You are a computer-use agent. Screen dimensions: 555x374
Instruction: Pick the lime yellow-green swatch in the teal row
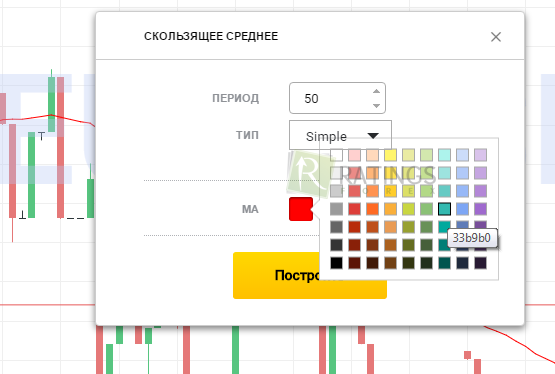pyautogui.click(x=408, y=209)
